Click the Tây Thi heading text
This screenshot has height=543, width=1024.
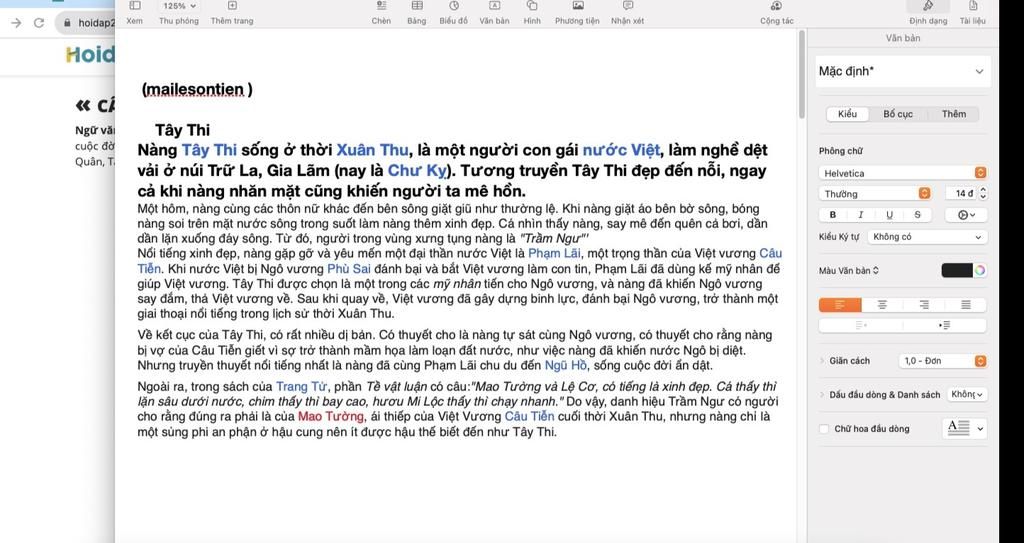182,130
